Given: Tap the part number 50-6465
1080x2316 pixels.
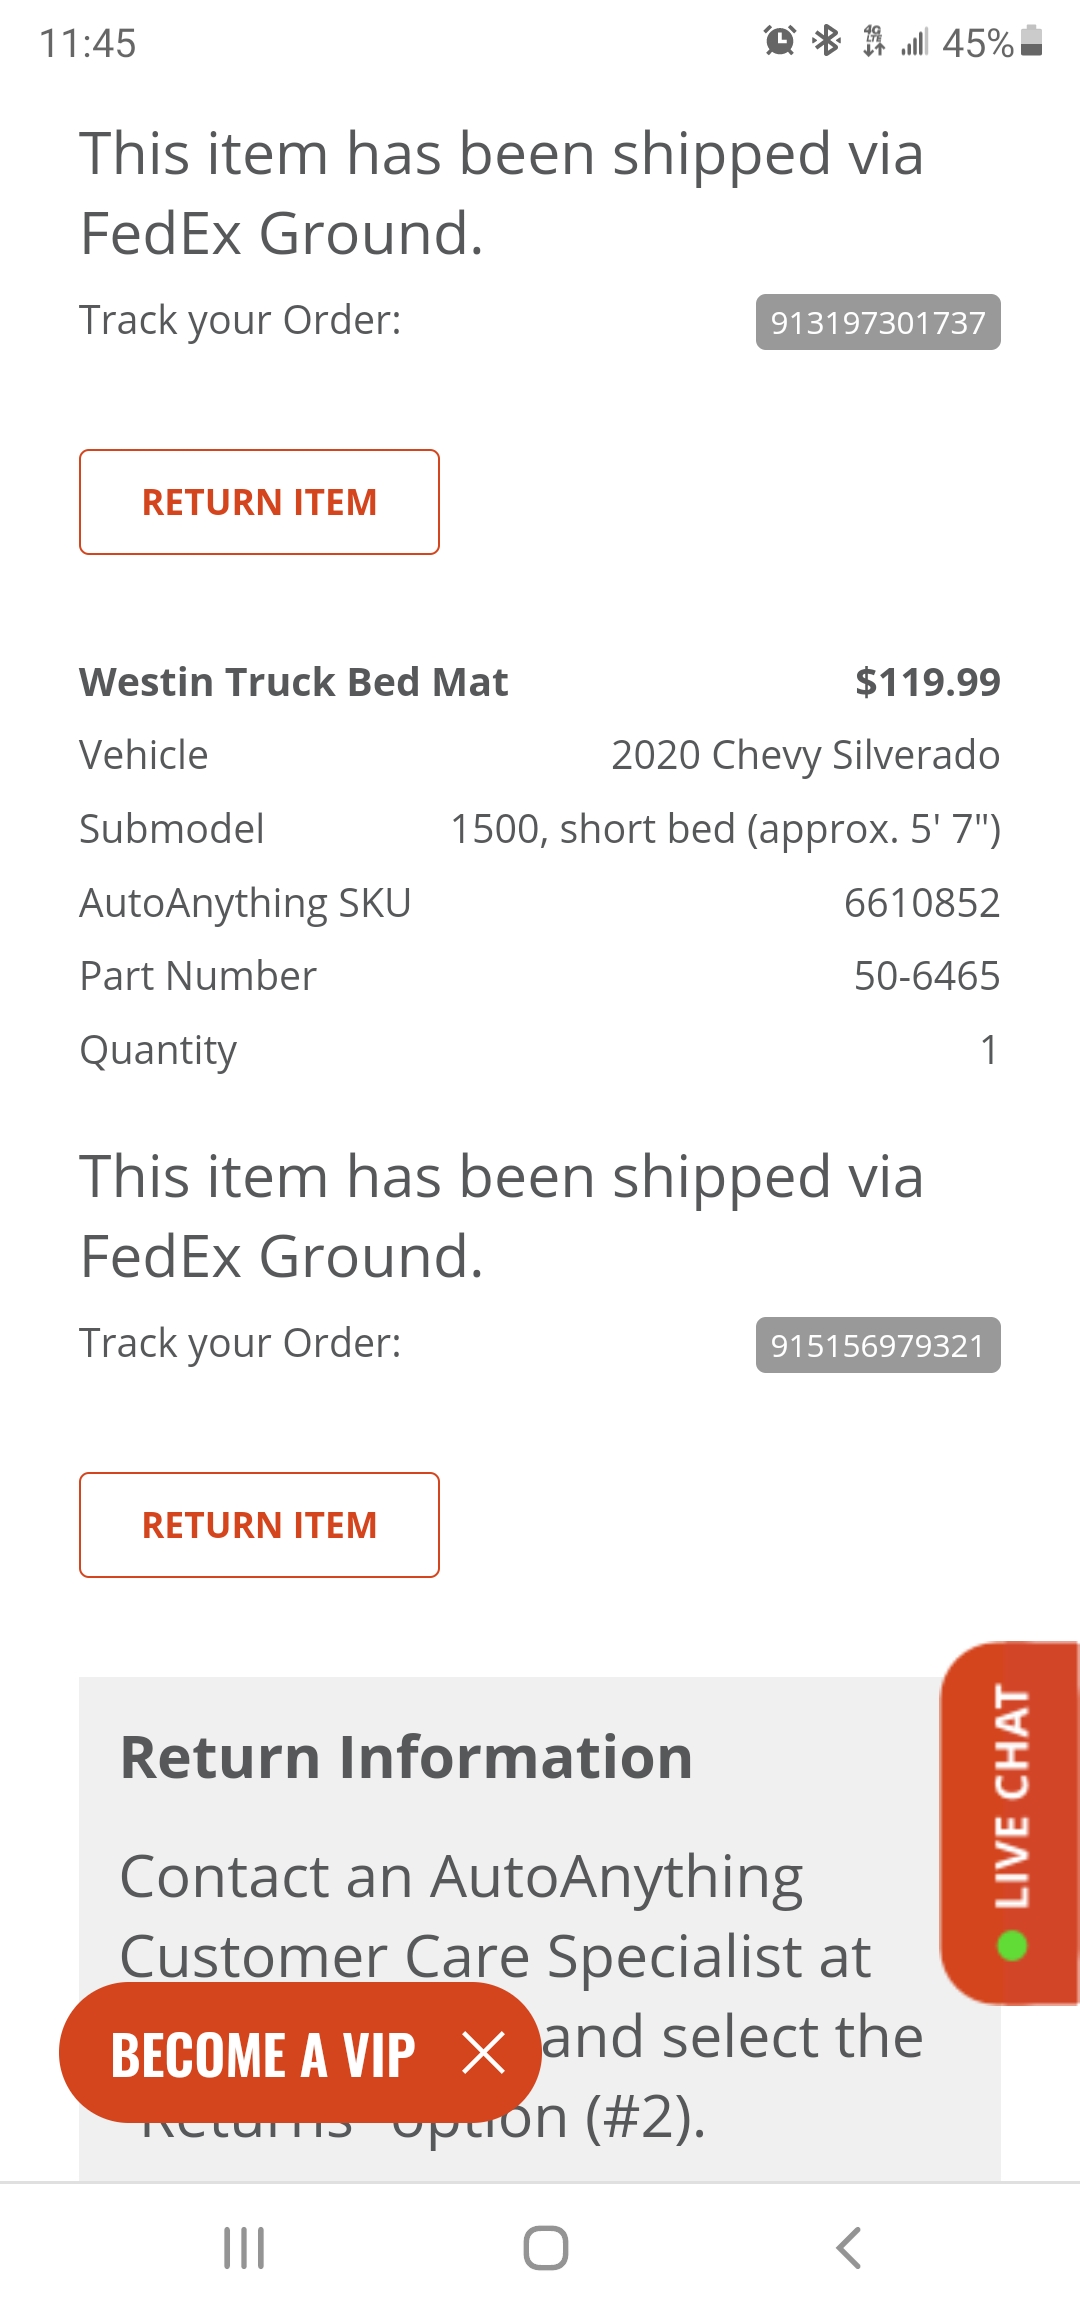Looking at the screenshot, I should pyautogui.click(x=926, y=976).
